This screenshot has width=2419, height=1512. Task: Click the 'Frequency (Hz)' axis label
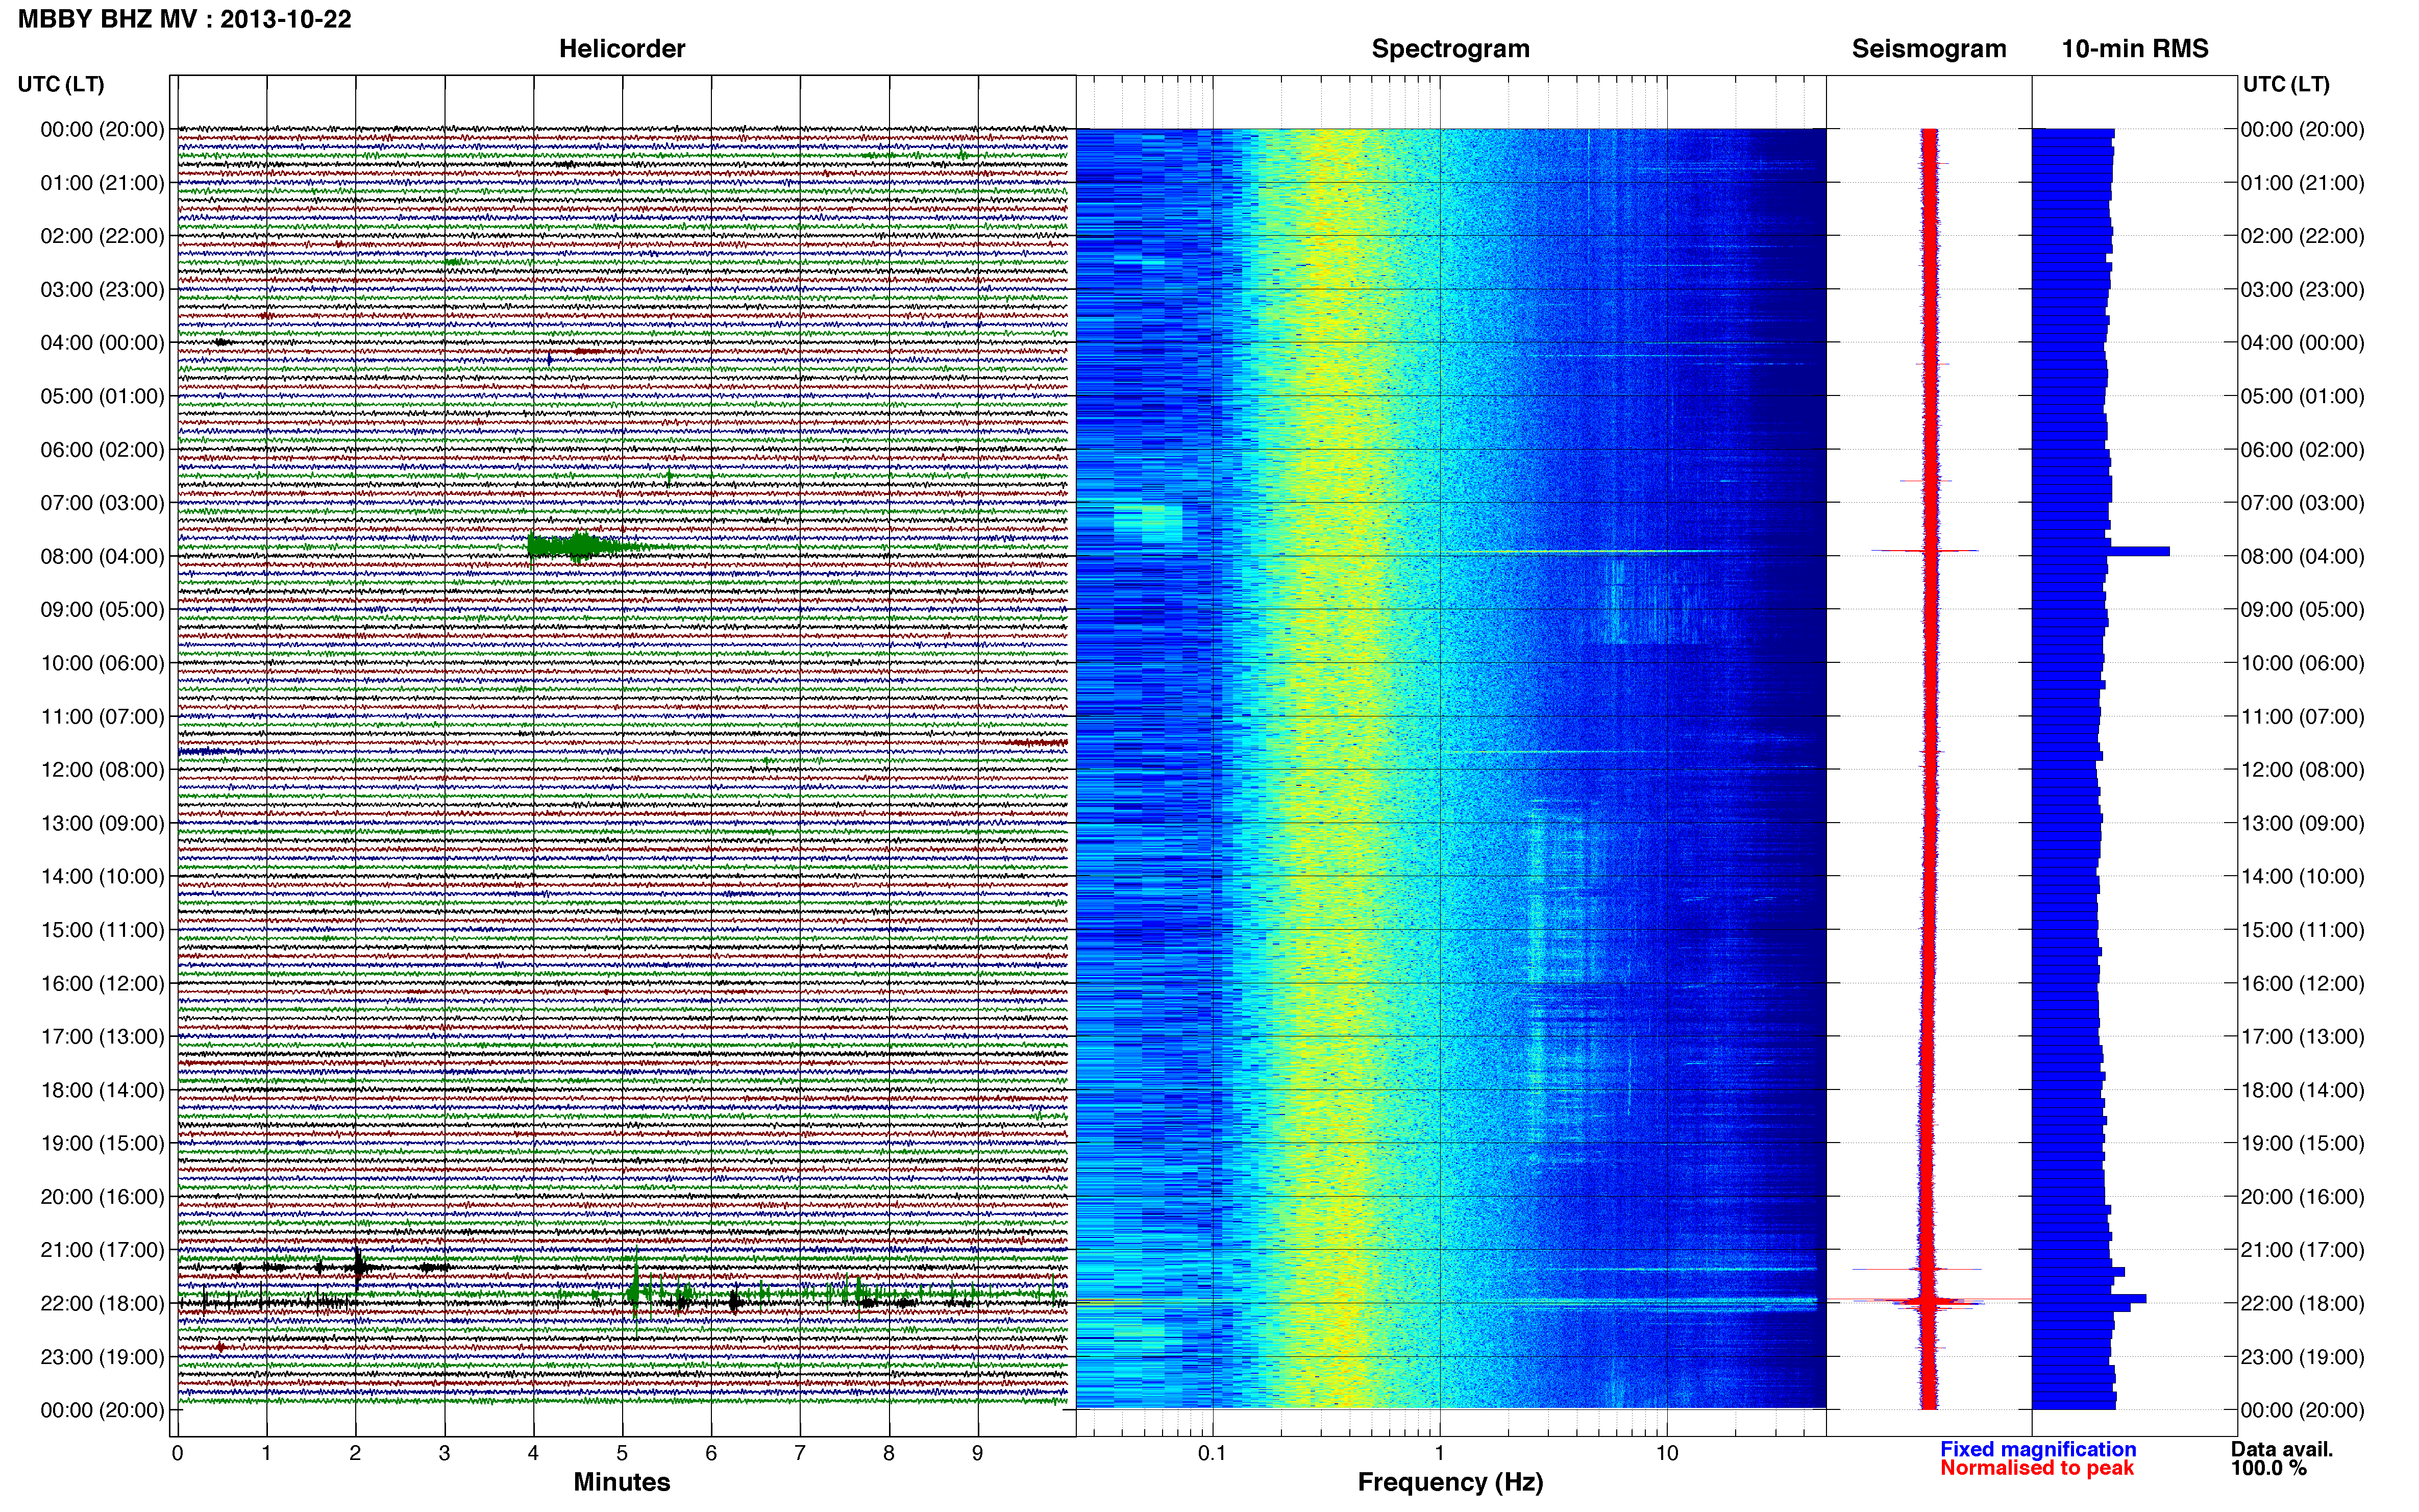pos(1450,1482)
